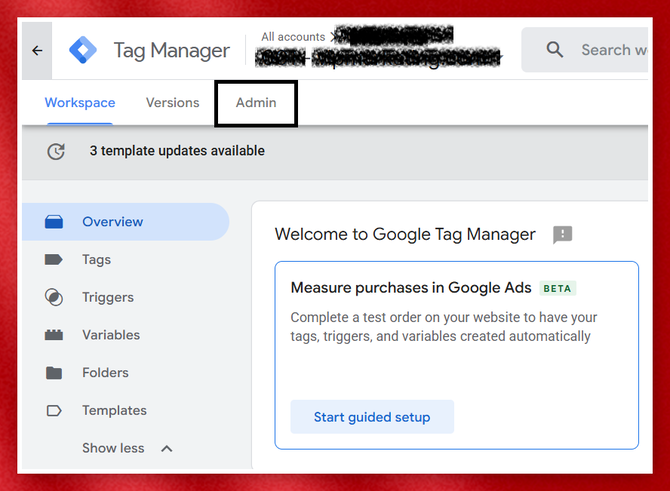This screenshot has height=491, width=670.
Task: Click the back arrow icon
Action: pyautogui.click(x=37, y=51)
